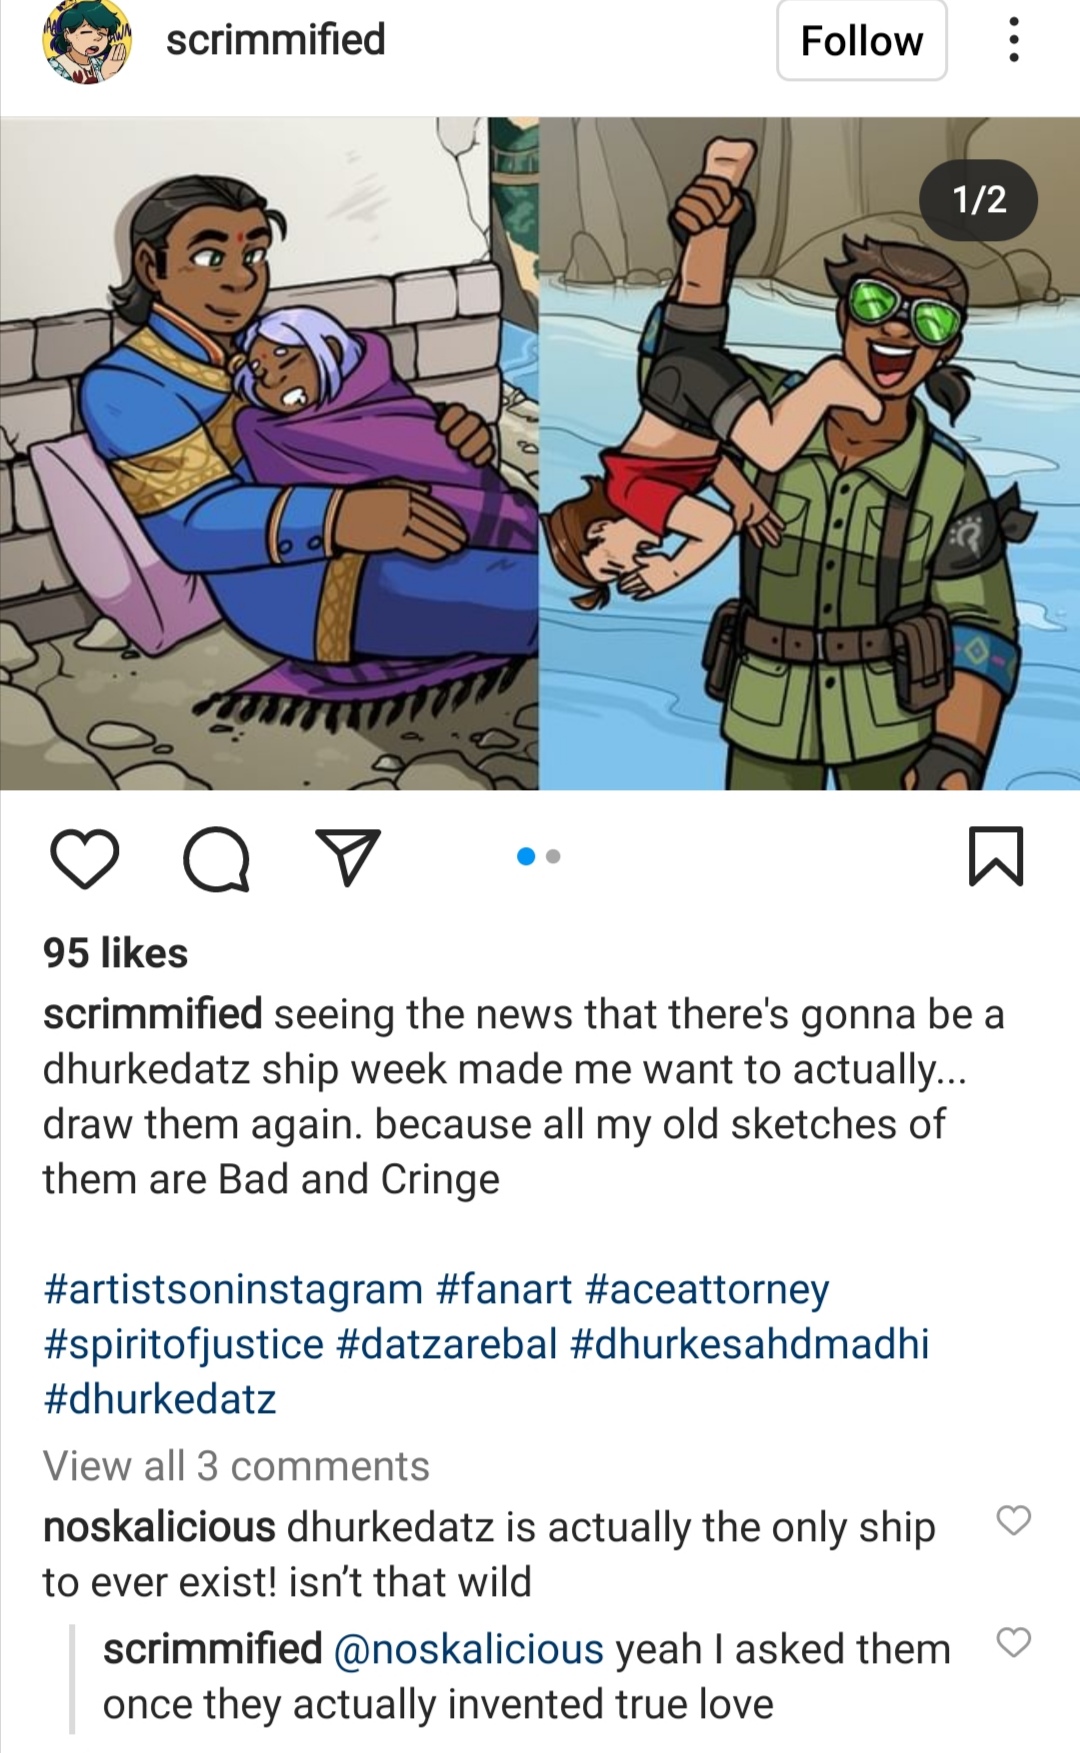Expand View all 3 comments
Screen dimensions: 1080x1753
236,1466
